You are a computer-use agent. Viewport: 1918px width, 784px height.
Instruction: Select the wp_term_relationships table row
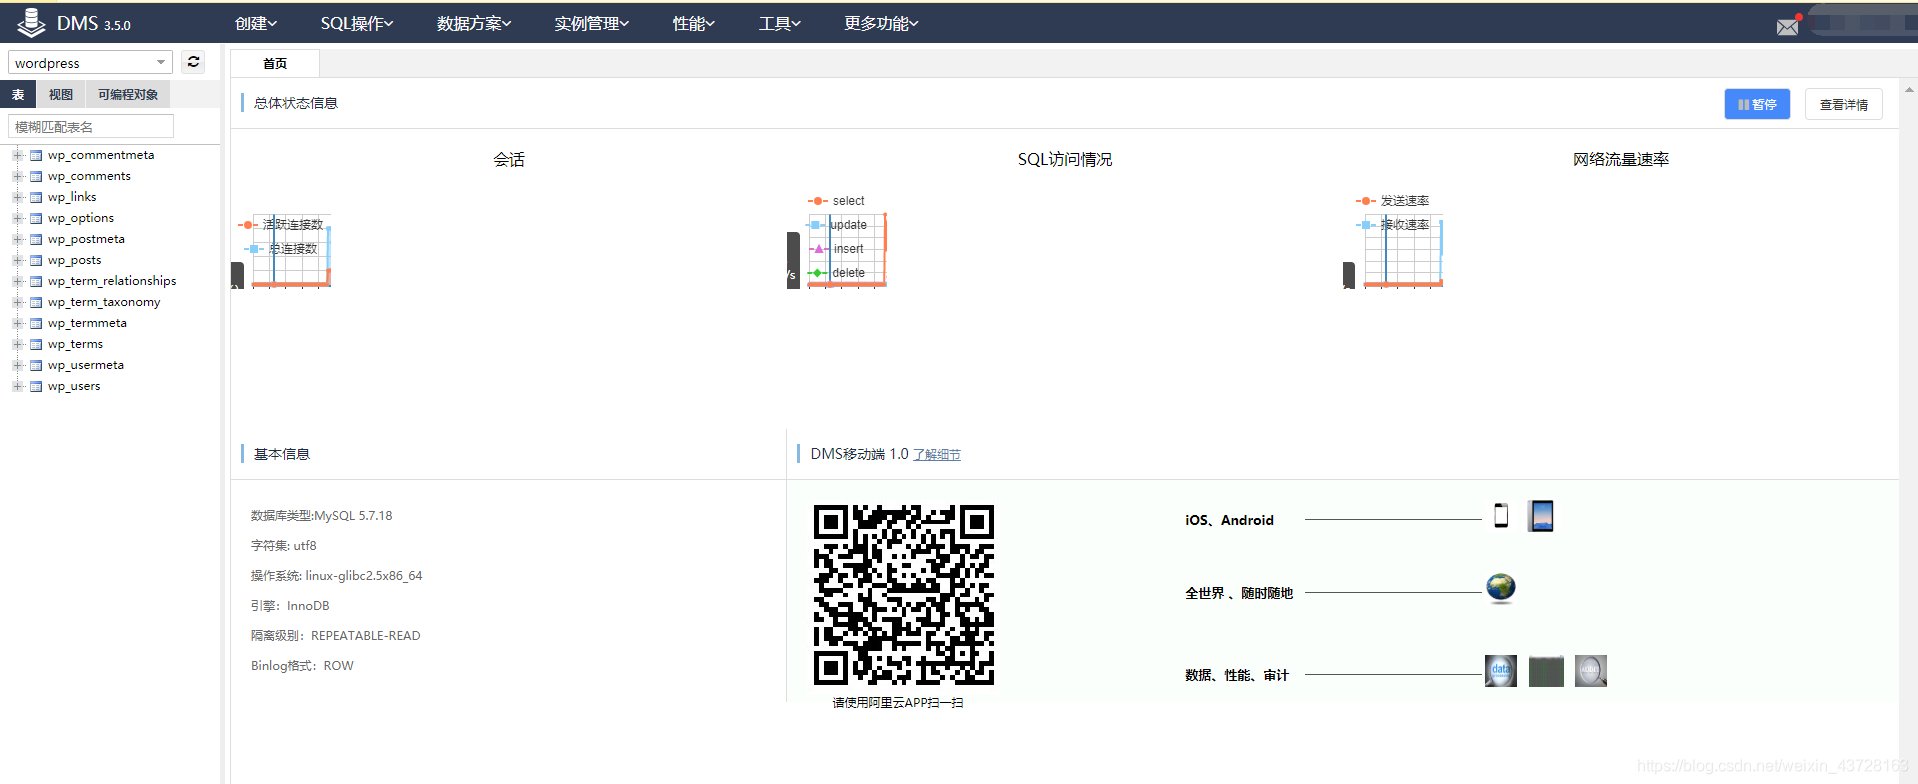click(110, 281)
